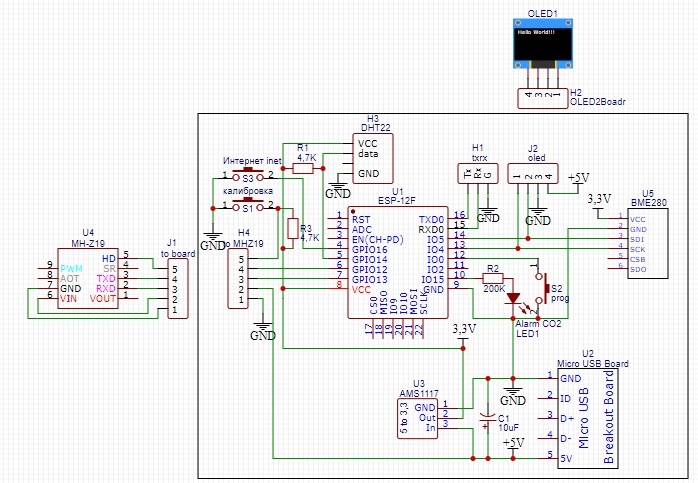Select the H3 DHT22 connector box
The height and width of the screenshot is (483, 698).
pos(373,158)
